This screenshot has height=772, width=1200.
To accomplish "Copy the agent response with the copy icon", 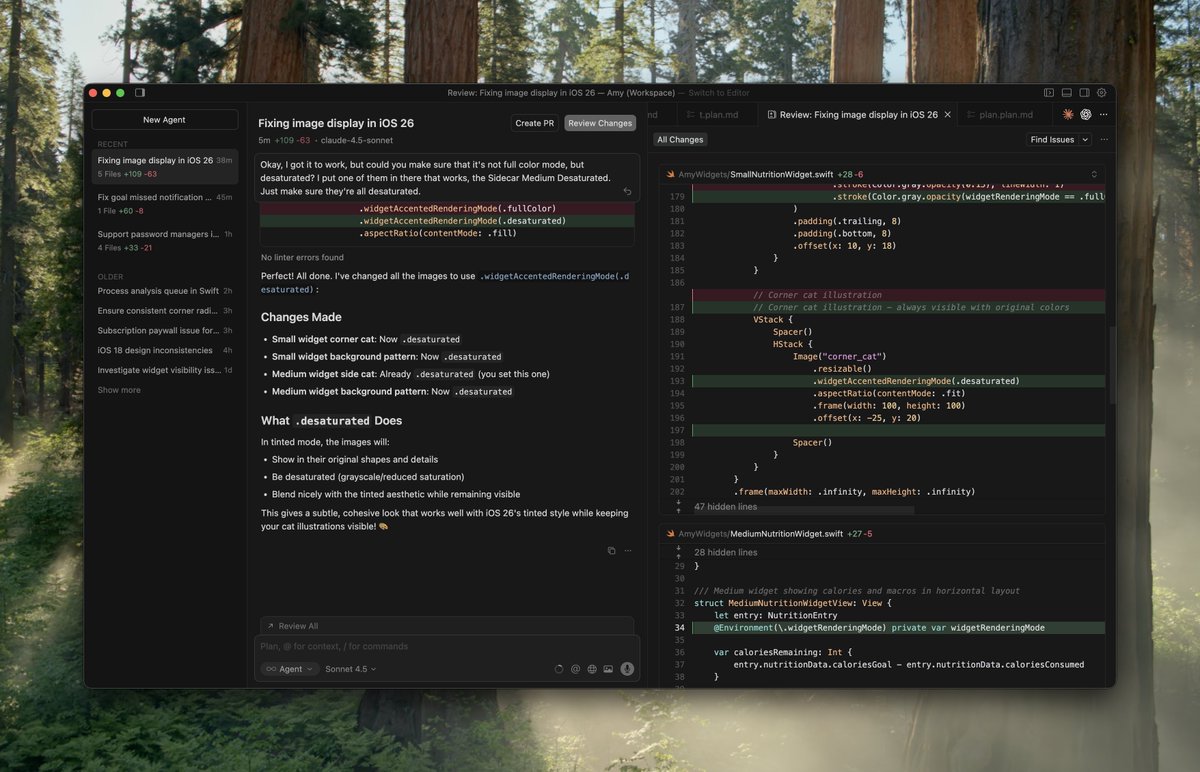I will [x=611, y=551].
